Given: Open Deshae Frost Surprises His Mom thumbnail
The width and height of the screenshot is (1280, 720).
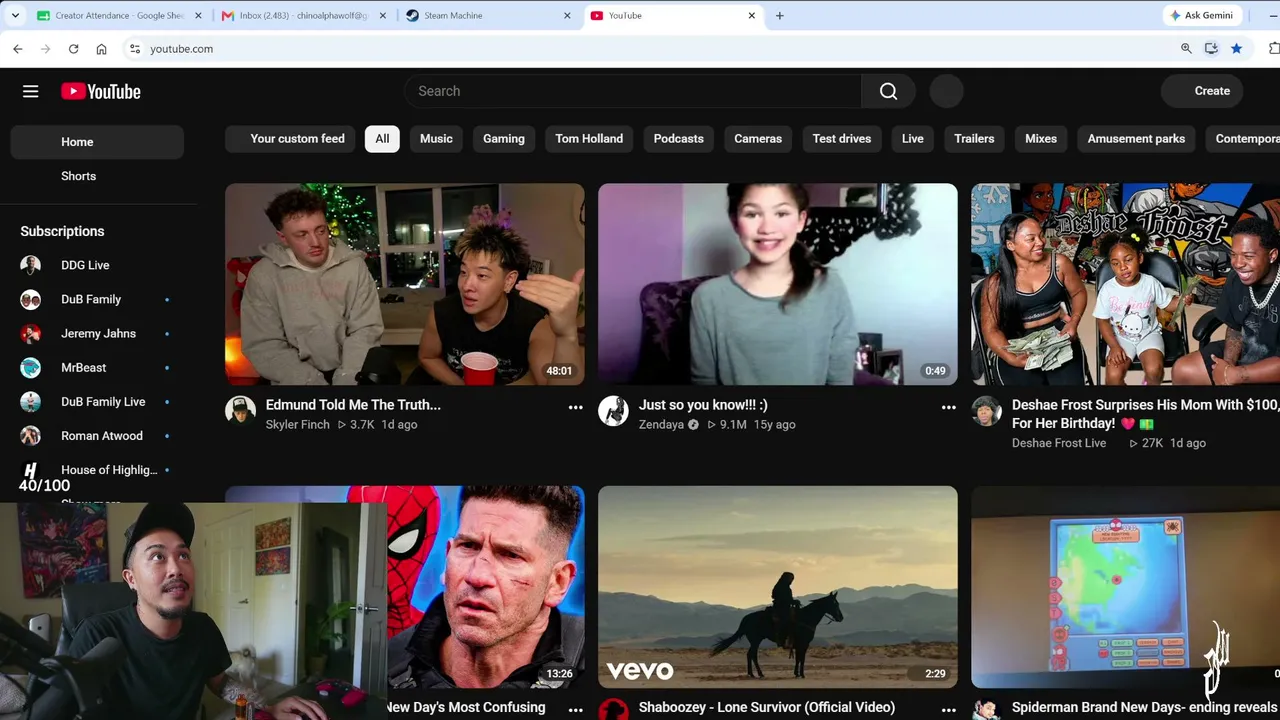Looking at the screenshot, I should tap(1125, 284).
